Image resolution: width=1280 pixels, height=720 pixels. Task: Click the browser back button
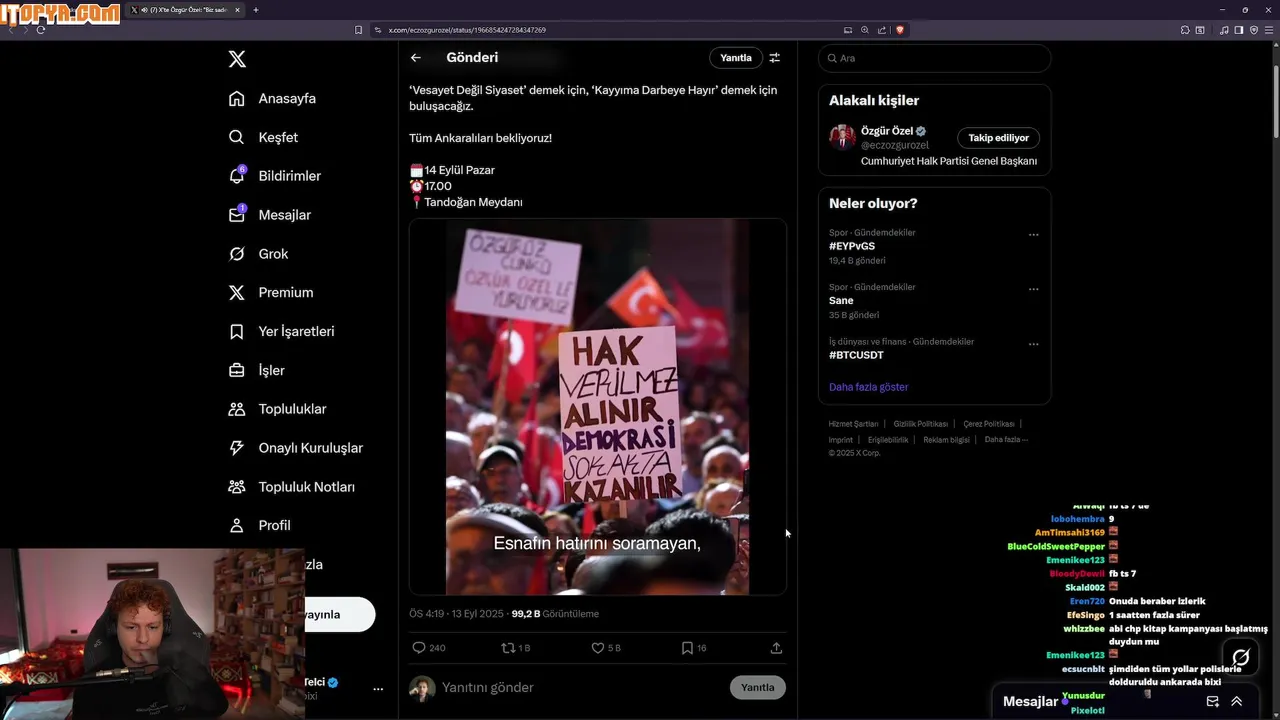tap(11, 30)
